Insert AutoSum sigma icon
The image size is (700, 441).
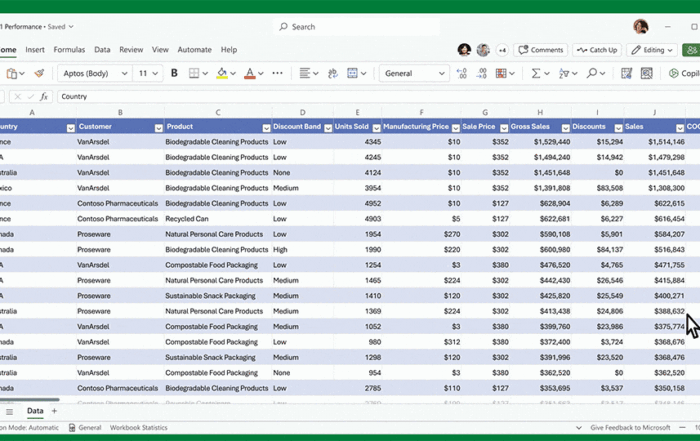click(x=536, y=73)
